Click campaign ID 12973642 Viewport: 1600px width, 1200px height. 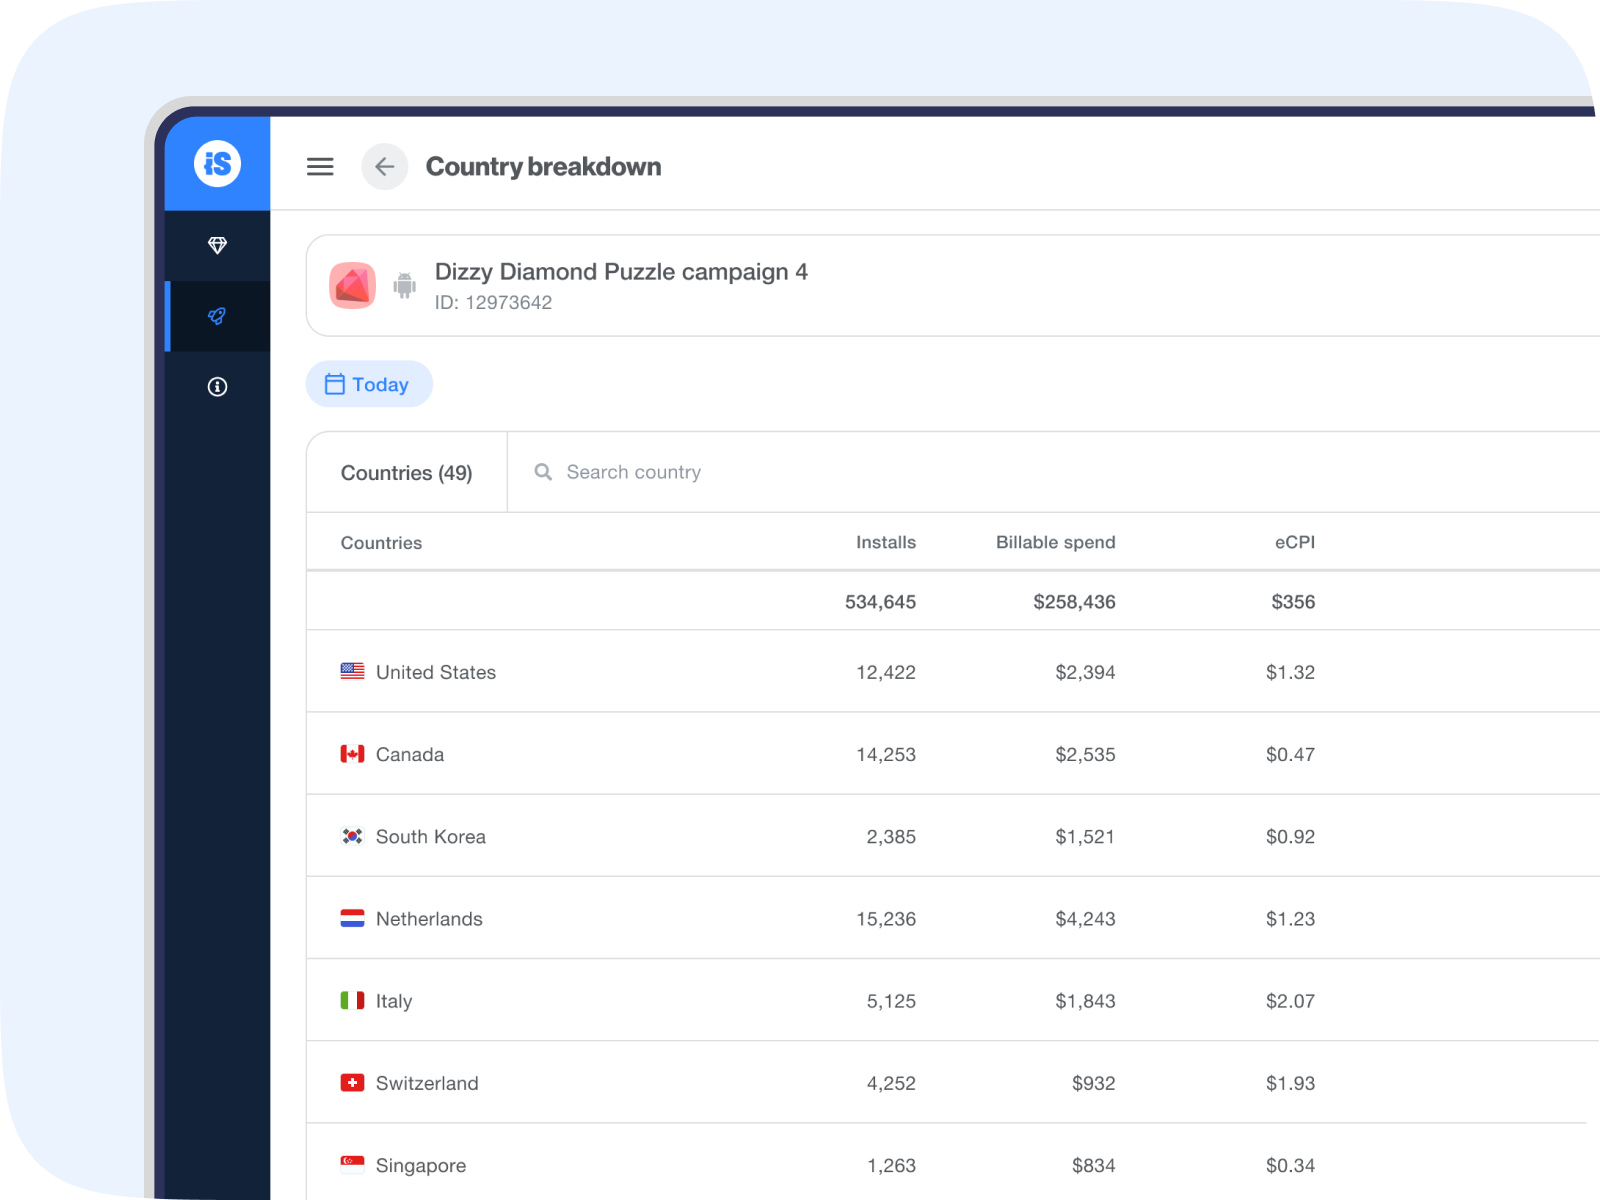click(x=493, y=302)
